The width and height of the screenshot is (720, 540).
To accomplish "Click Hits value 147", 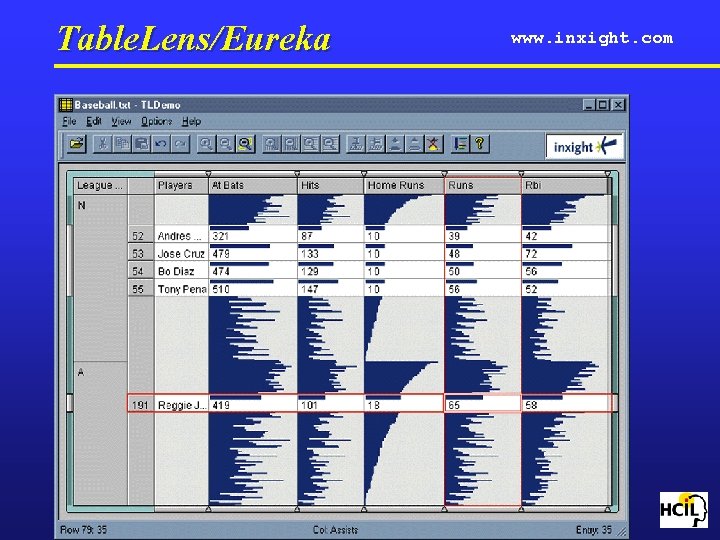I will point(309,289).
